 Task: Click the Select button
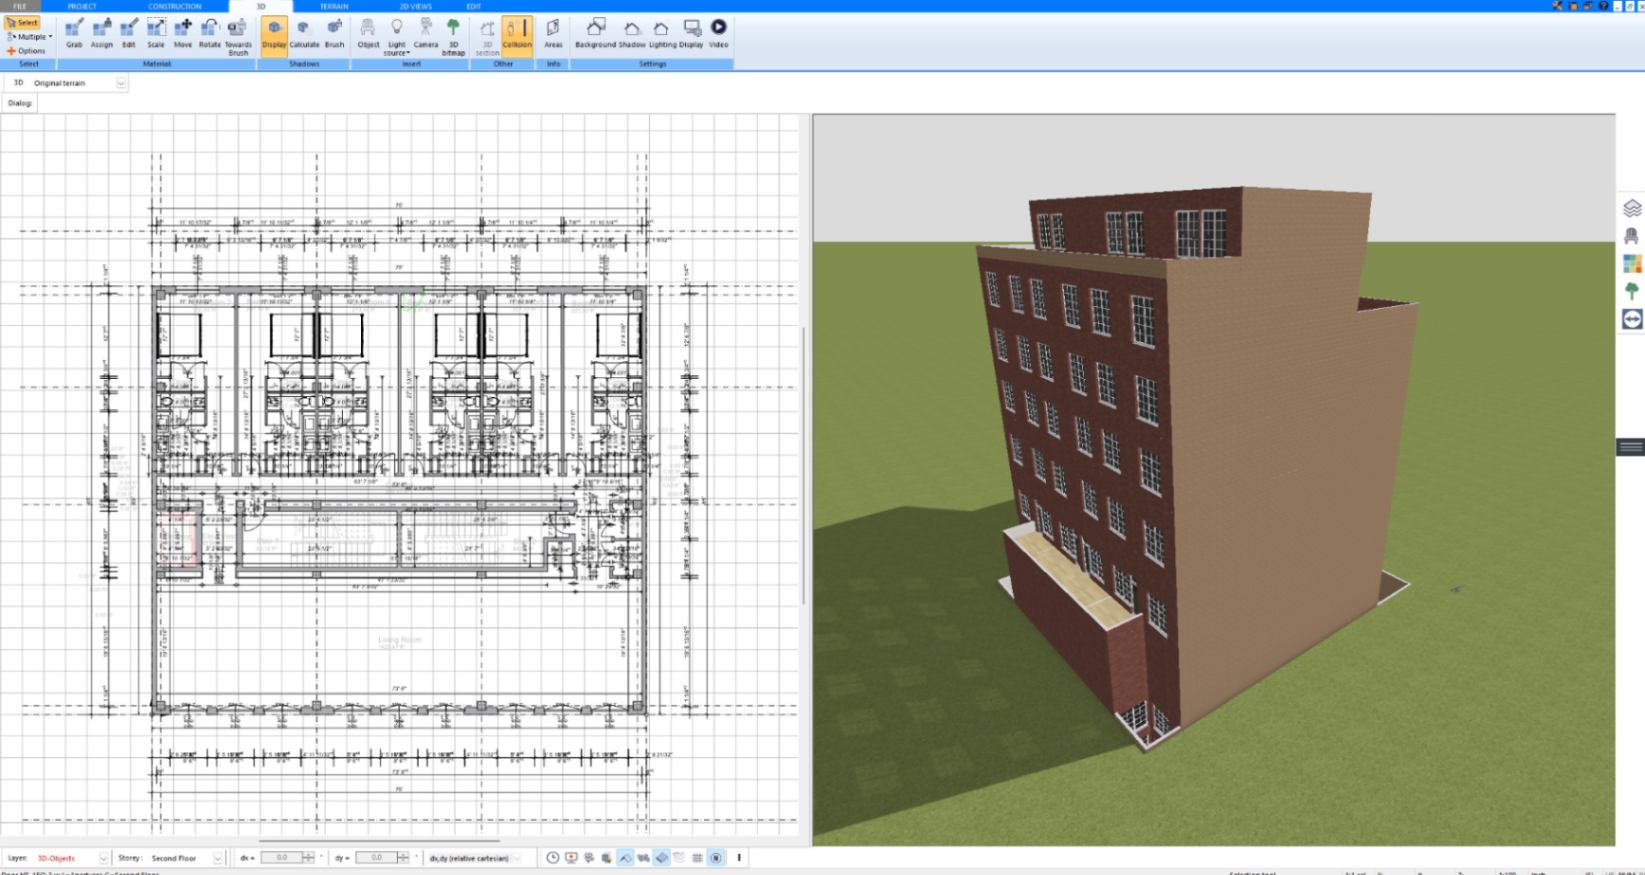pyautogui.click(x=22, y=23)
